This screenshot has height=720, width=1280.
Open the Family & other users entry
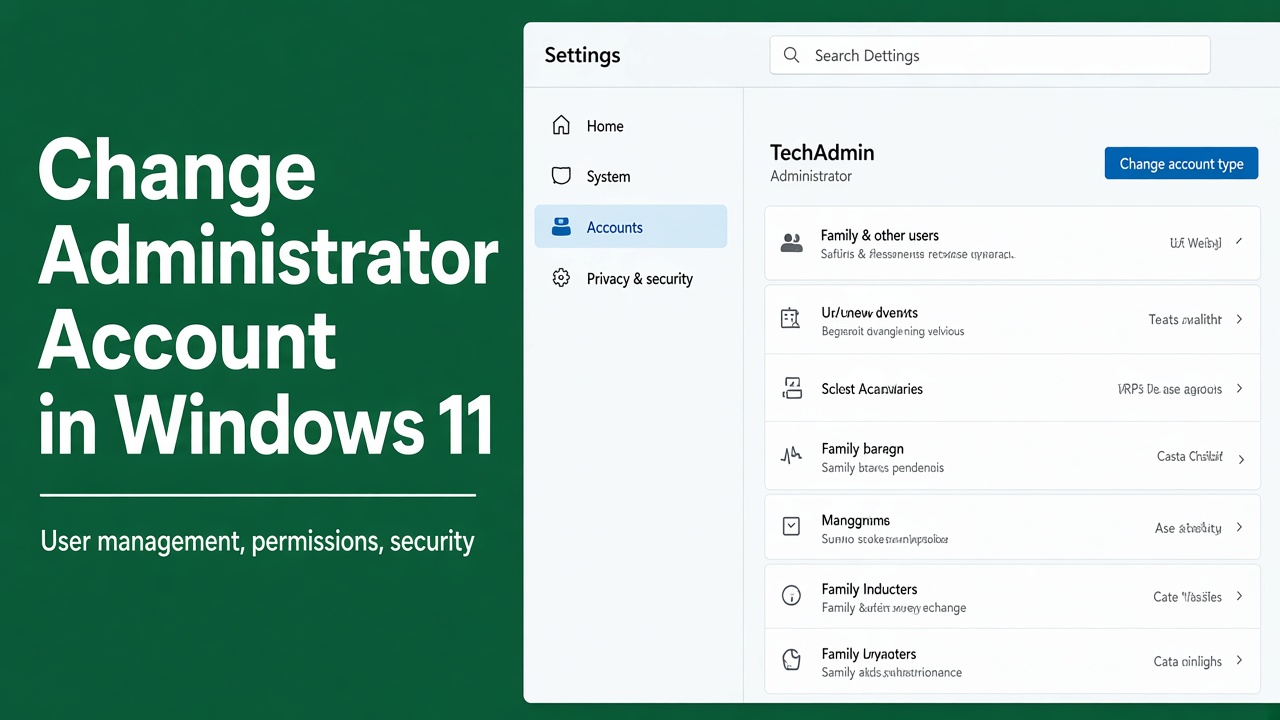pos(1012,243)
